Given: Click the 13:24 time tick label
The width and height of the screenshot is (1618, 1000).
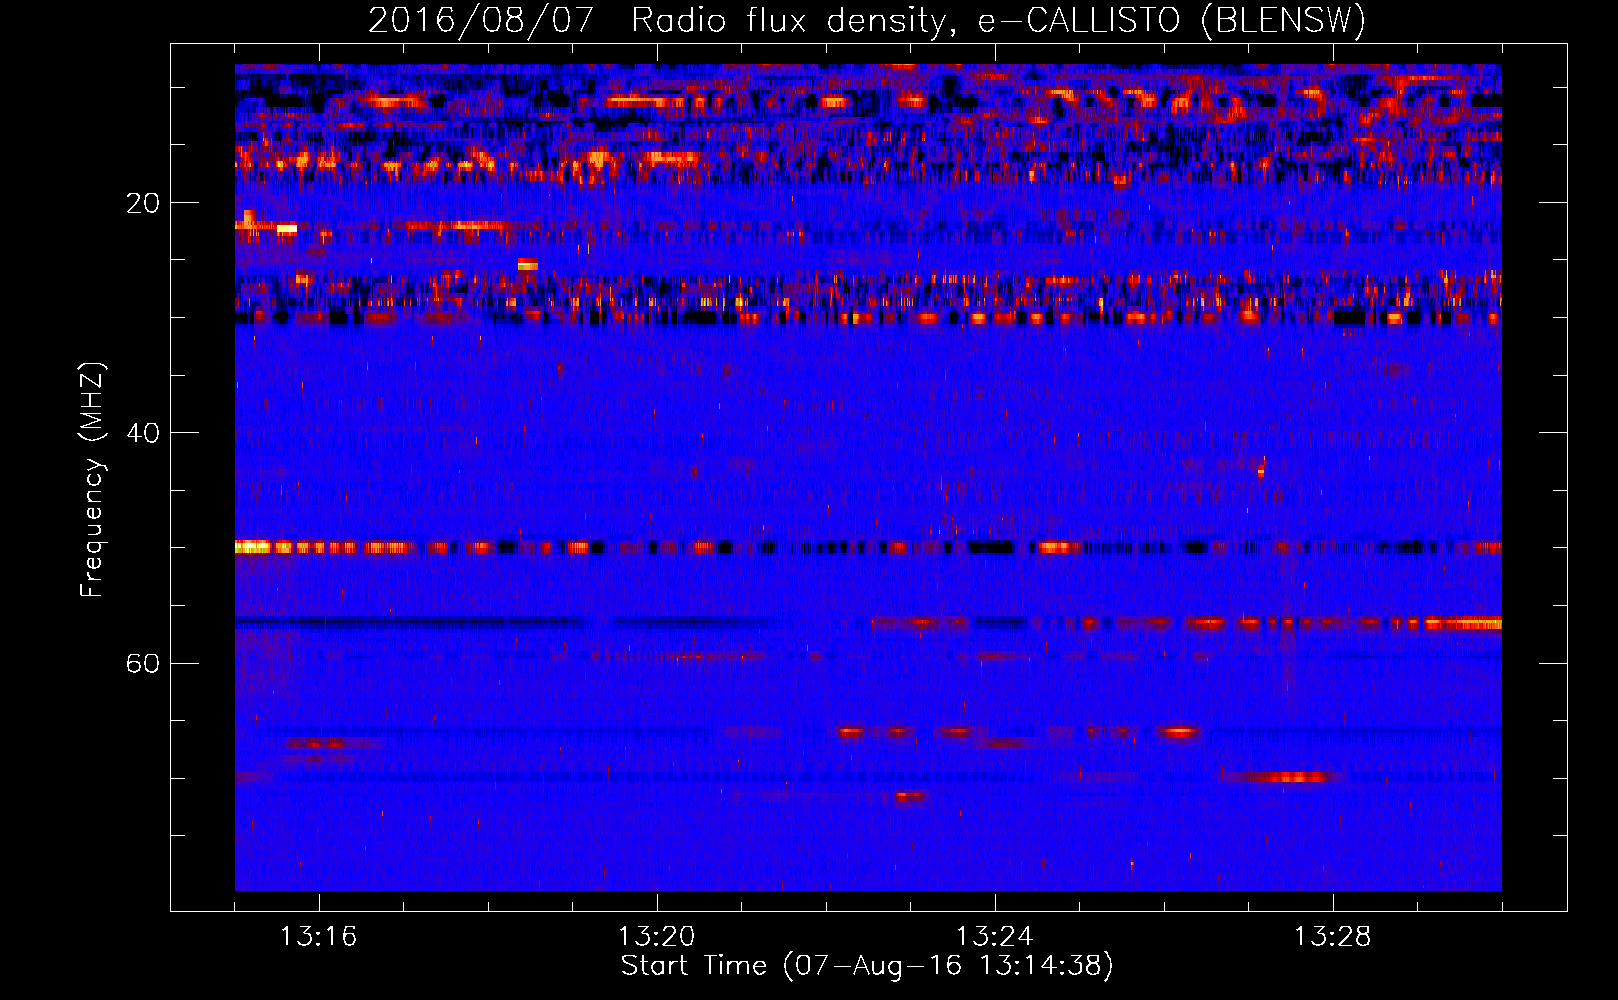Looking at the screenshot, I should coord(994,936).
